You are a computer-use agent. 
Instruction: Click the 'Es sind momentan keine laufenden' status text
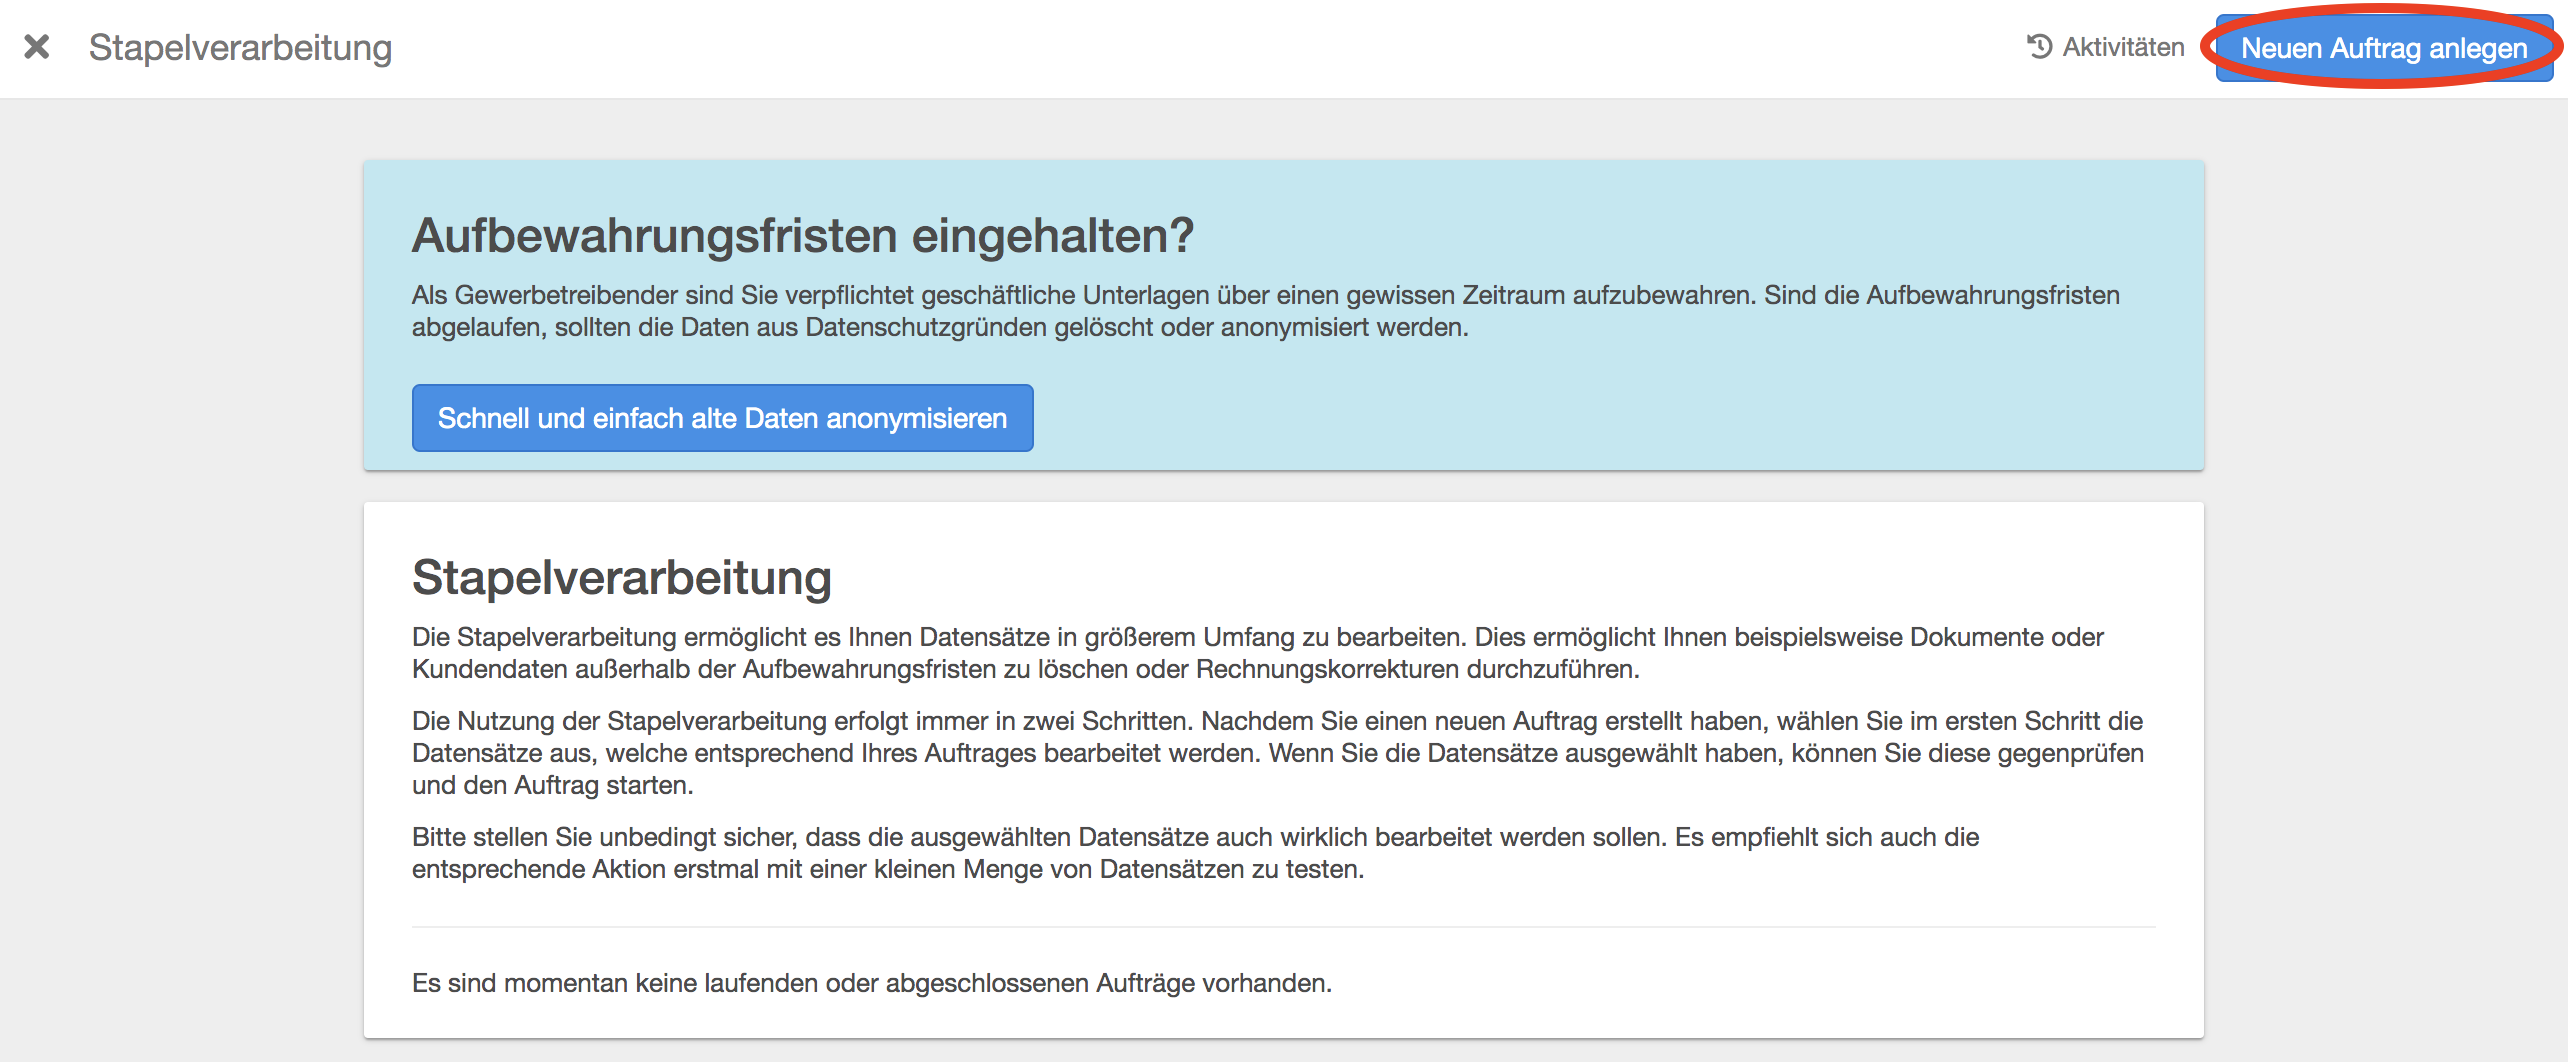point(871,983)
